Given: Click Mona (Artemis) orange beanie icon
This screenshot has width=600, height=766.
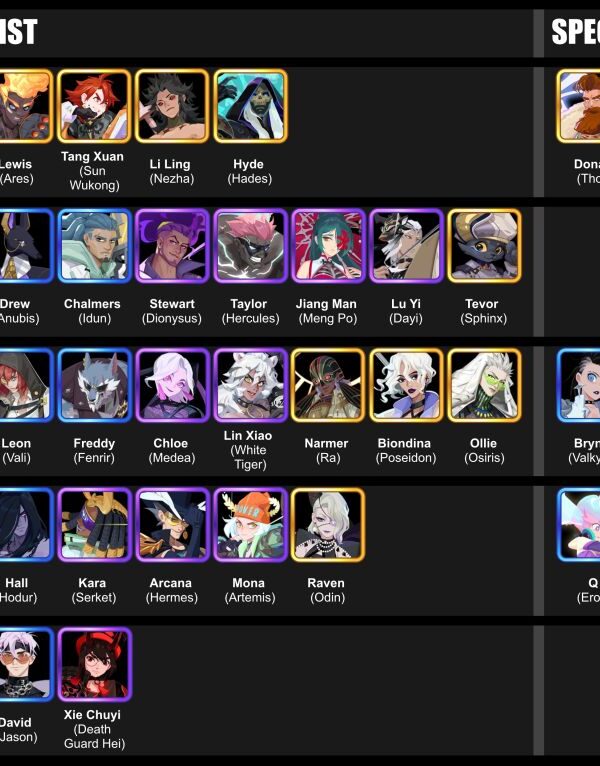Looking at the screenshot, I should pyautogui.click(x=250, y=525).
